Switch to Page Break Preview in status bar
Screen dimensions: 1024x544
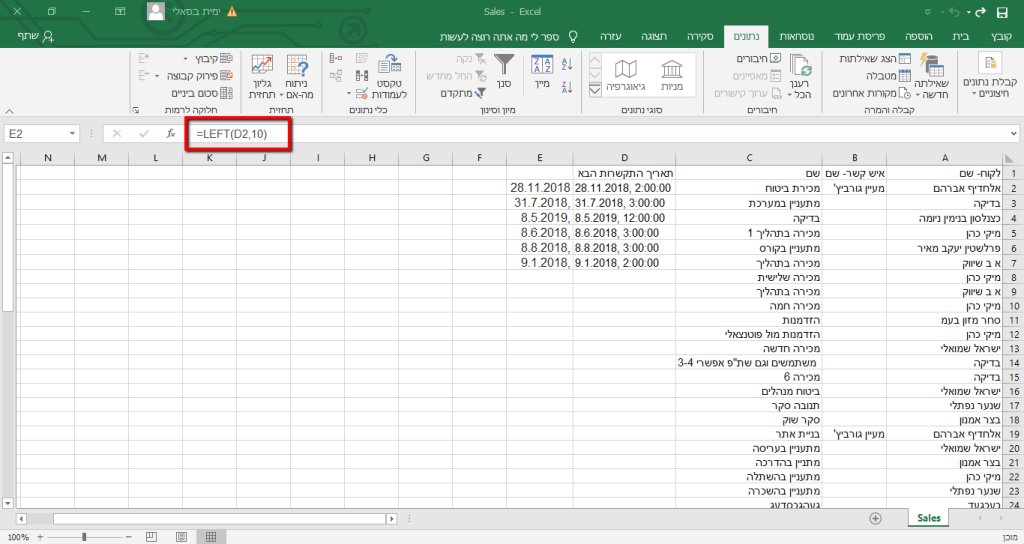(152, 537)
